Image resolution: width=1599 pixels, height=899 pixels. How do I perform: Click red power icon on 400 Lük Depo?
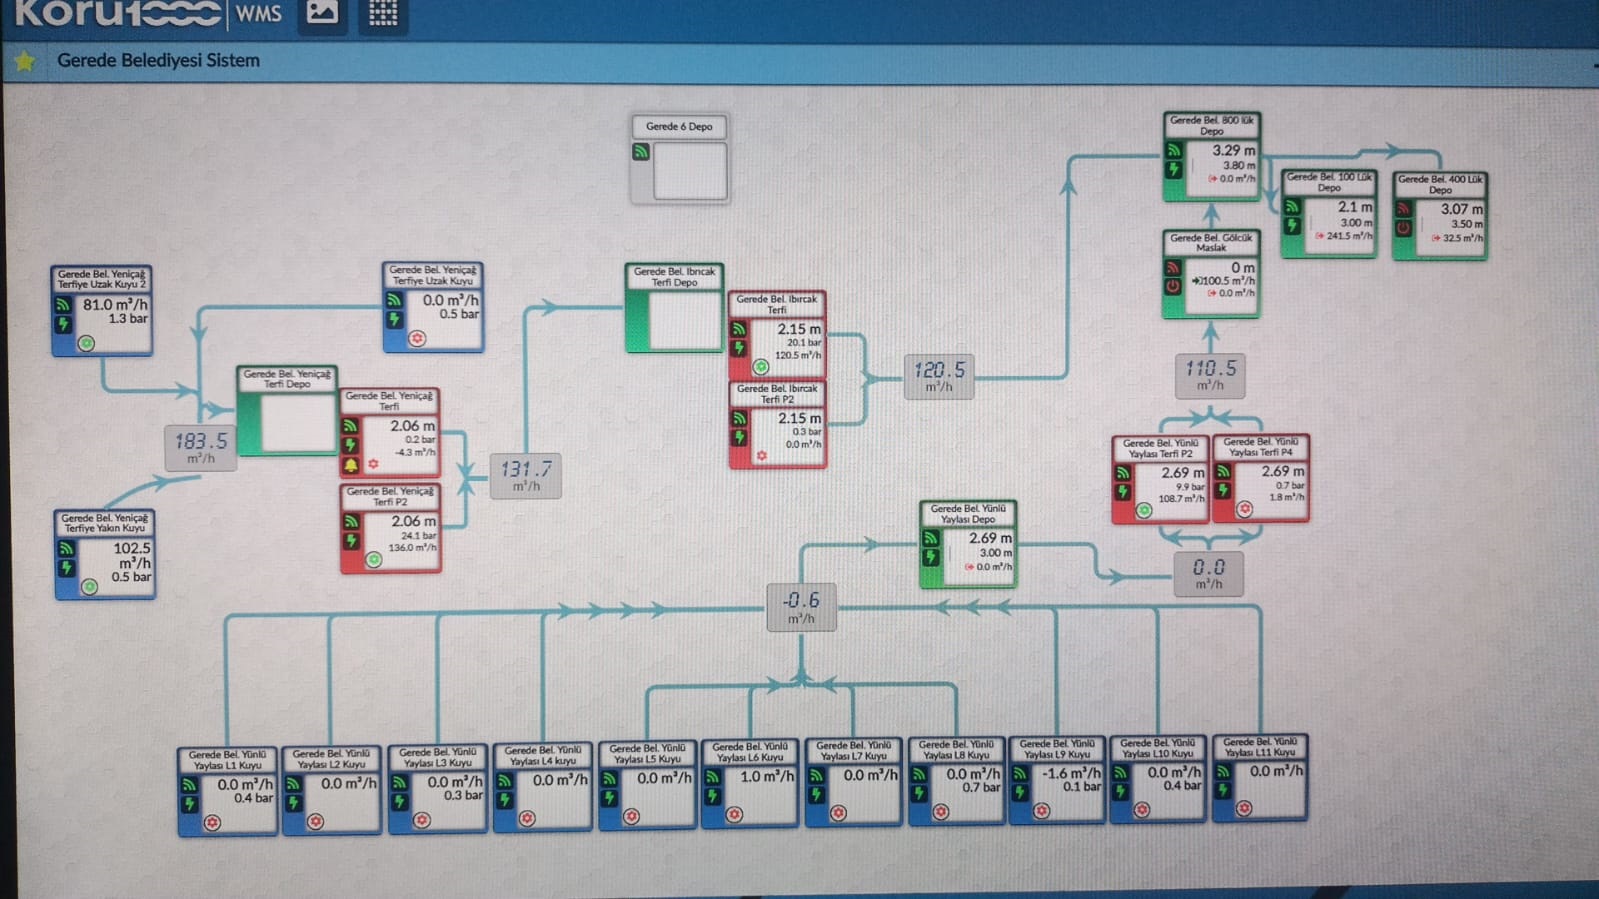1403,228
